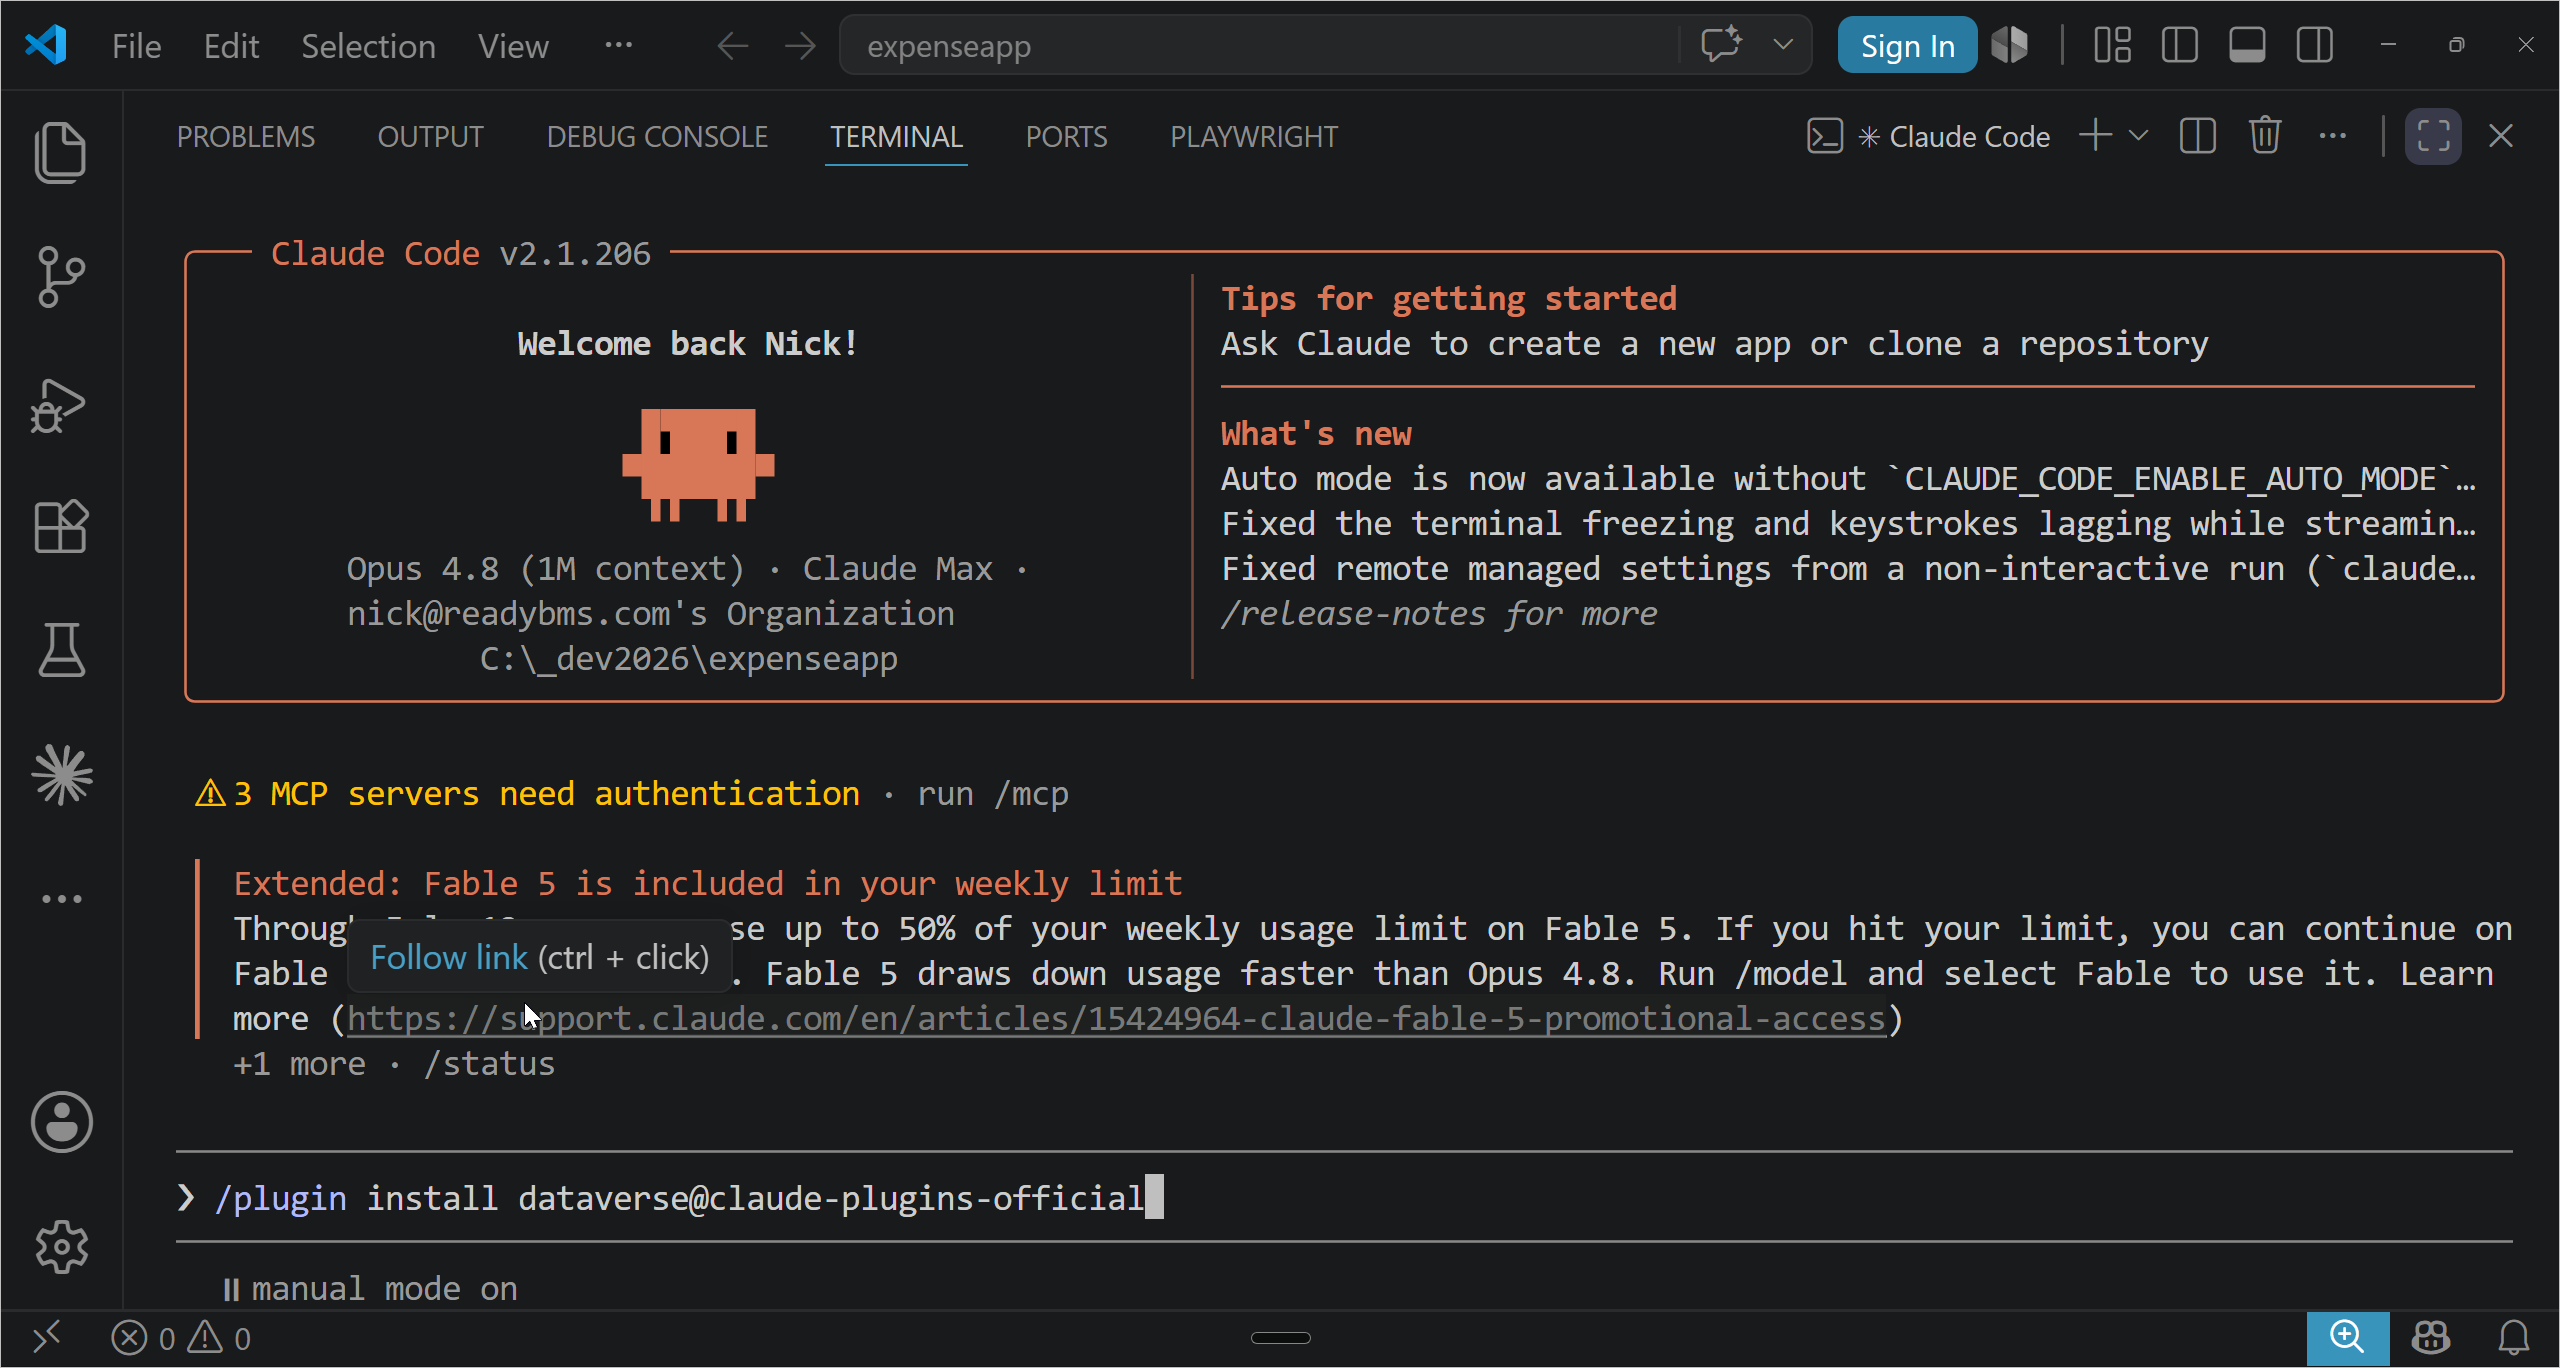Viewport: 2560px width, 1368px height.
Task: Kill terminal with the trash icon
Action: point(2265,135)
